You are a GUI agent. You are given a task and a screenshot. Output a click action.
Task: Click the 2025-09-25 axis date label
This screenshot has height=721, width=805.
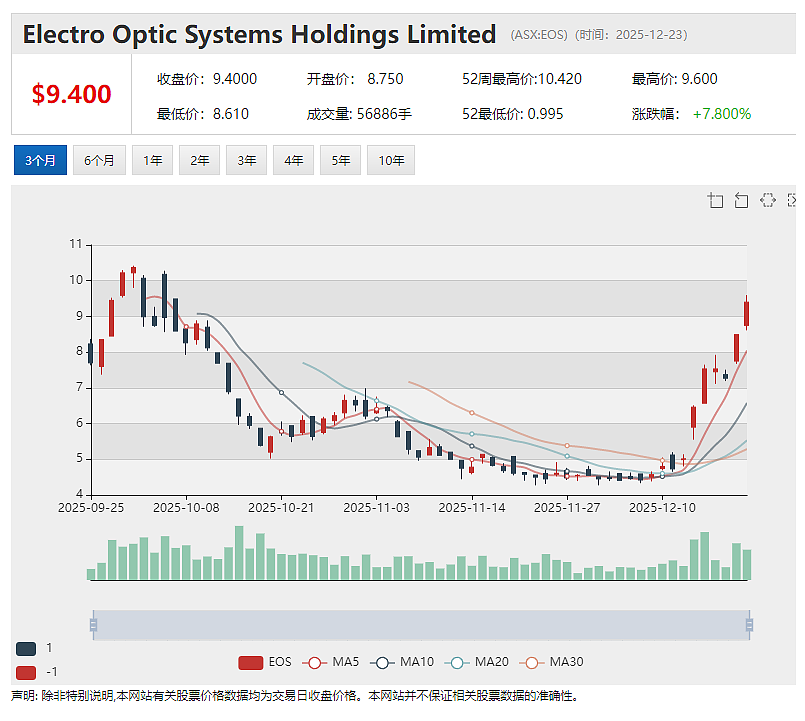(91, 507)
